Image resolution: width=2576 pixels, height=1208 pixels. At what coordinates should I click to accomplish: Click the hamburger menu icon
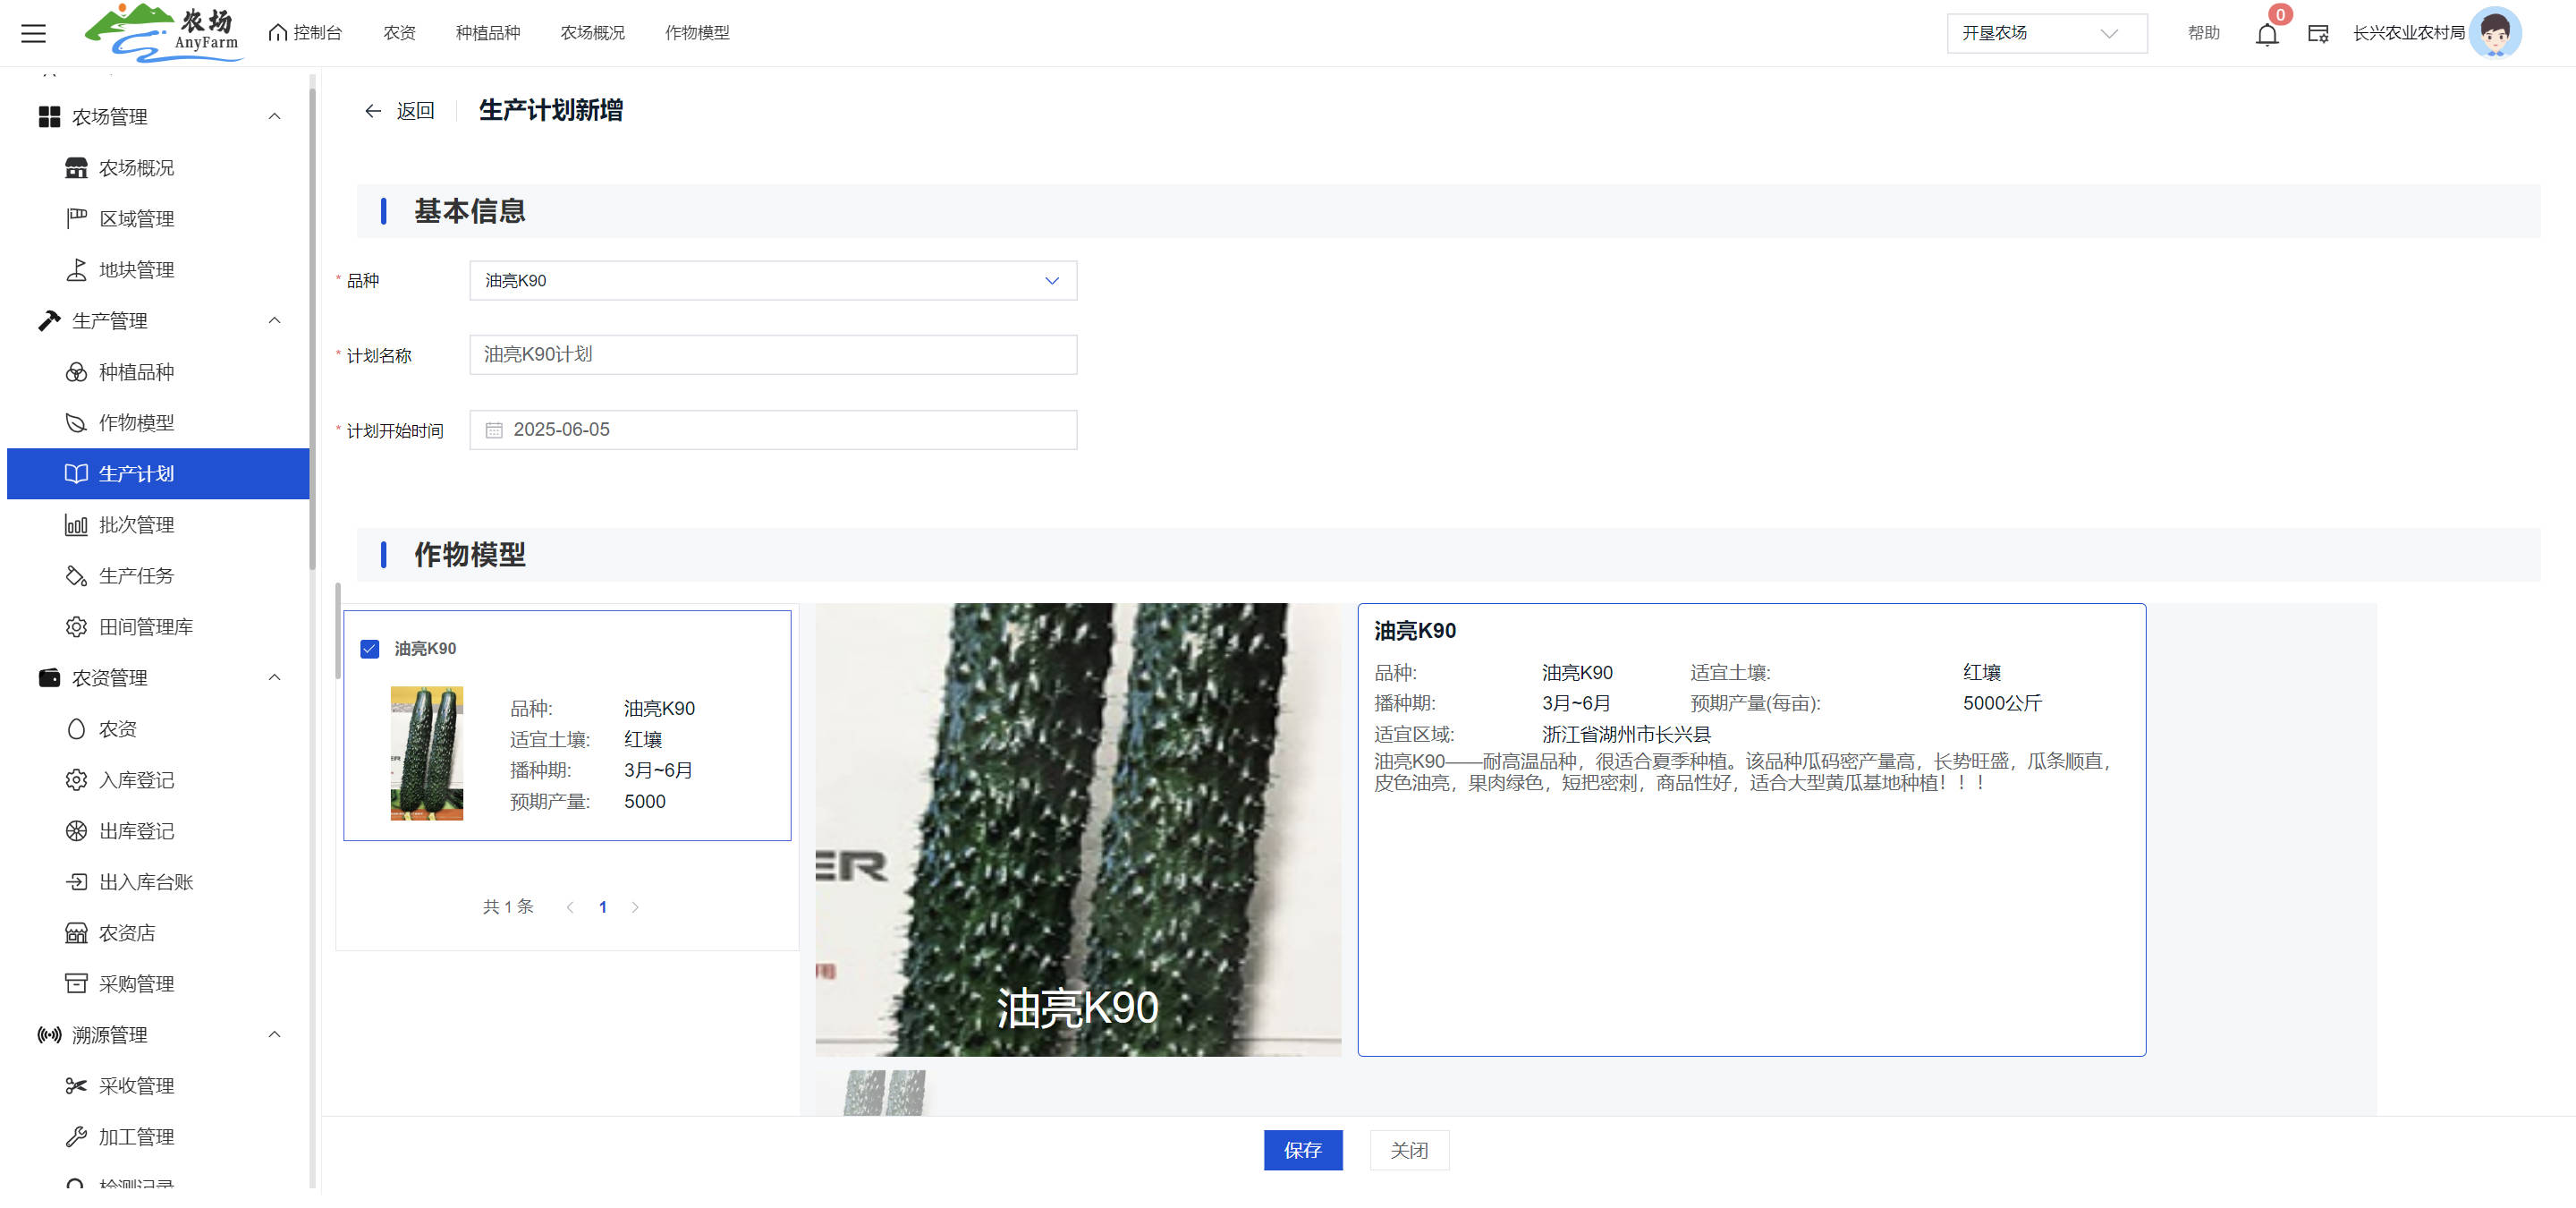34,33
